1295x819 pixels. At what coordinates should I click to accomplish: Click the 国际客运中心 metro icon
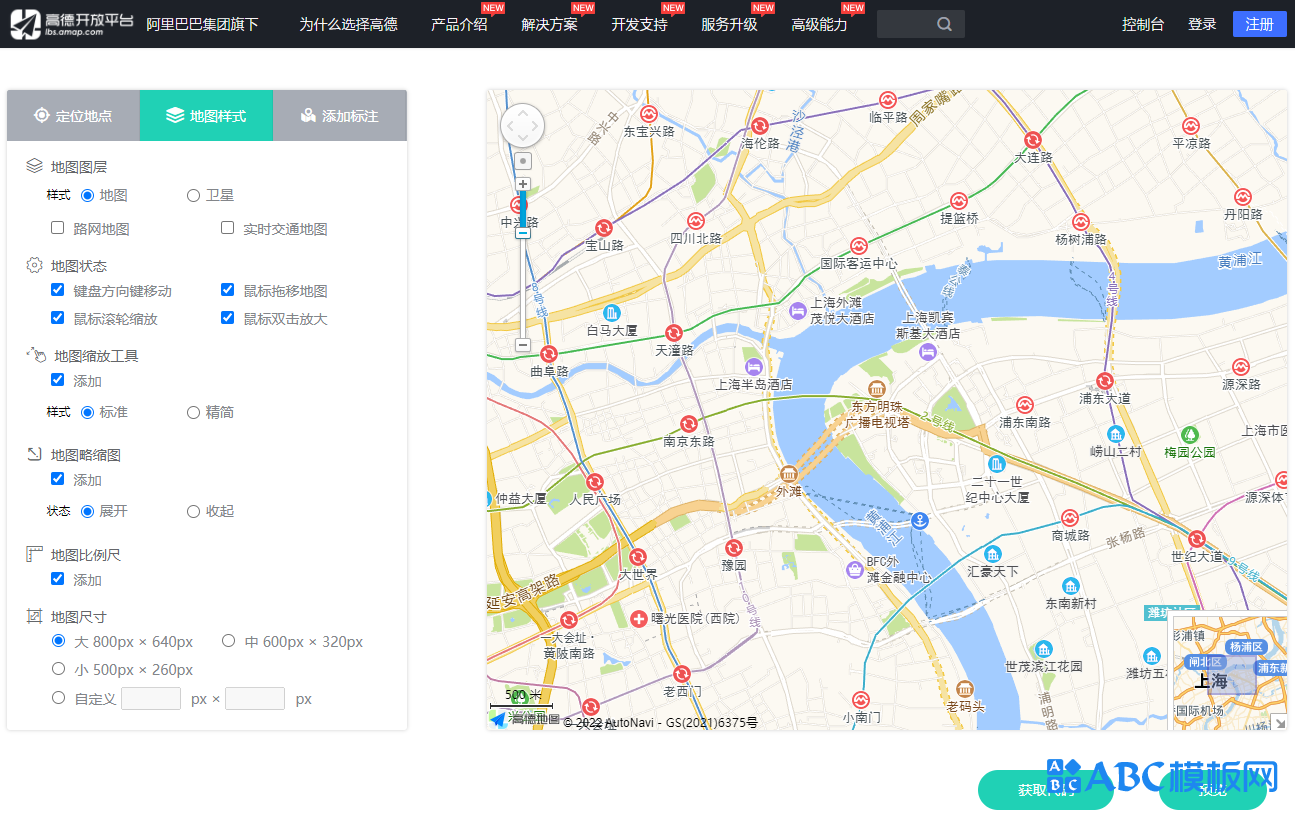point(858,246)
